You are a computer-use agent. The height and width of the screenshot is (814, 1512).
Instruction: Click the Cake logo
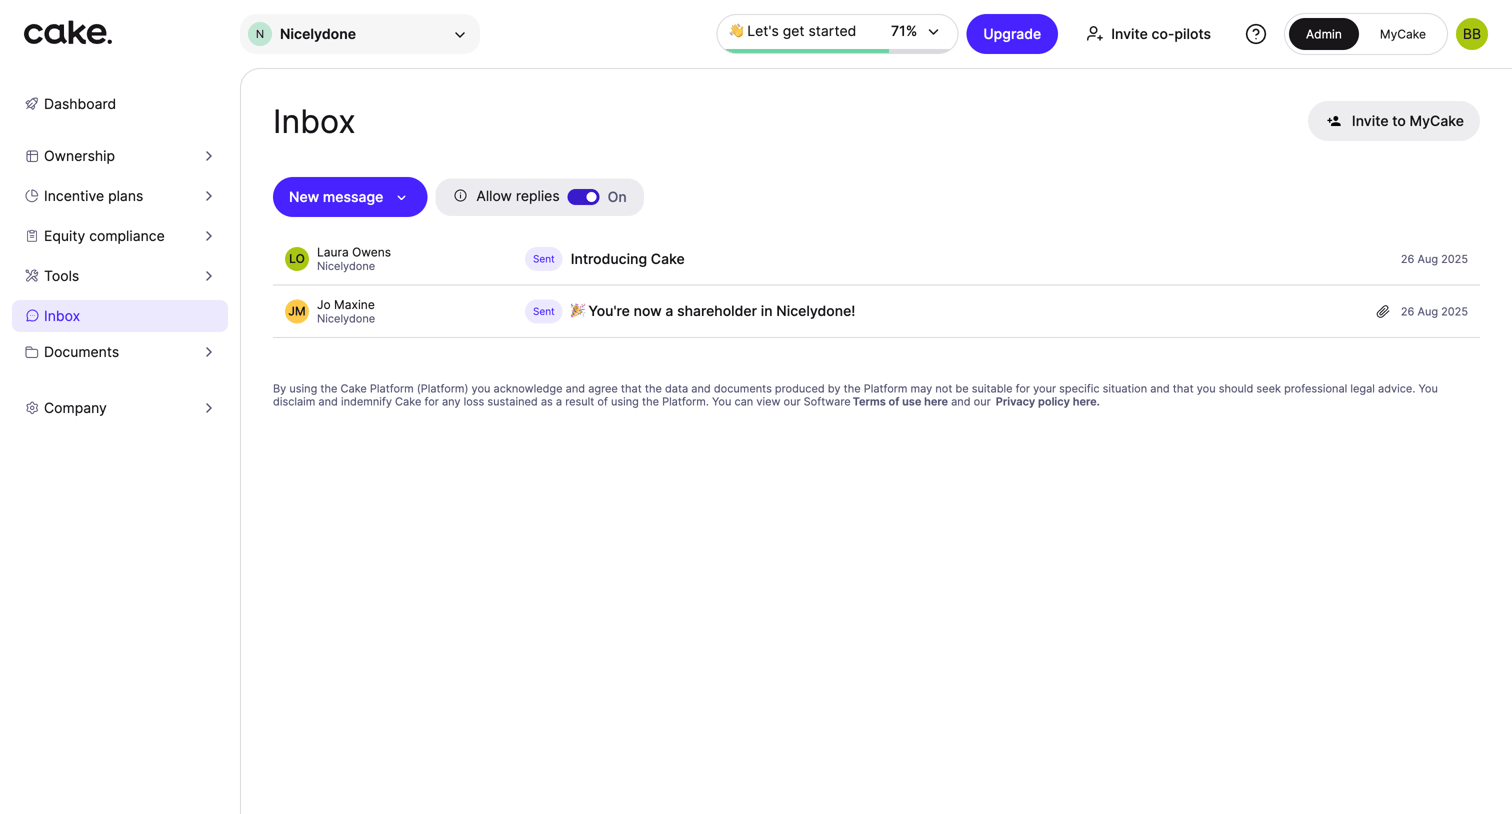68,33
